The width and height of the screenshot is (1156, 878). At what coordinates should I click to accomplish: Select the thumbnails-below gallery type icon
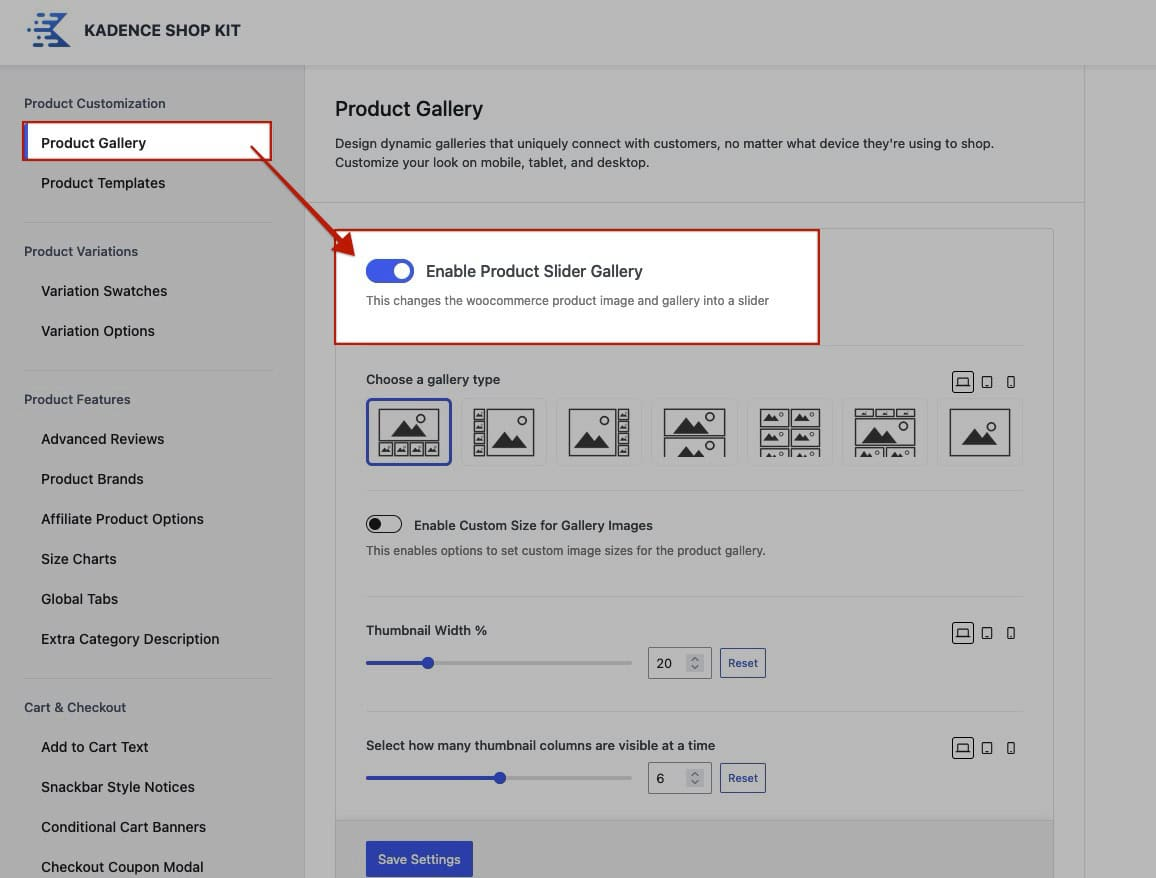click(408, 432)
